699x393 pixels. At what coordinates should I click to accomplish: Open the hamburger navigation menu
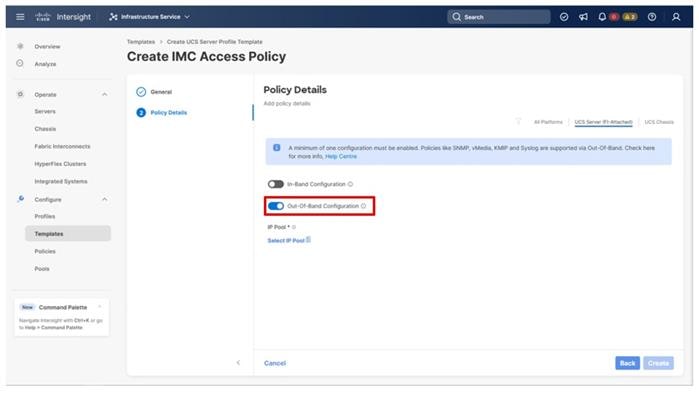(20, 17)
